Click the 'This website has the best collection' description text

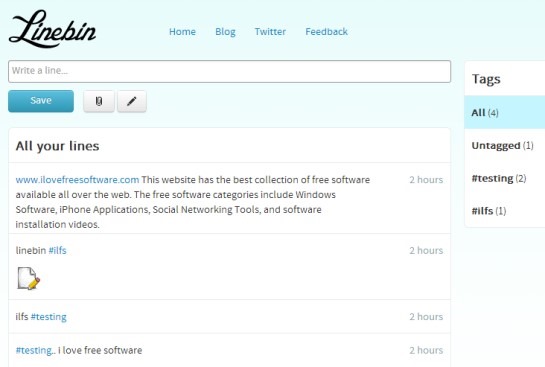pyautogui.click(x=193, y=202)
